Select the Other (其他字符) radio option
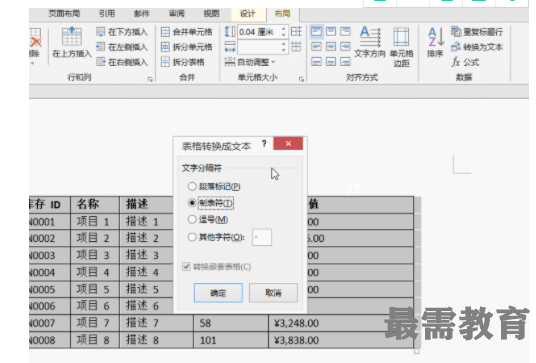 (x=192, y=237)
